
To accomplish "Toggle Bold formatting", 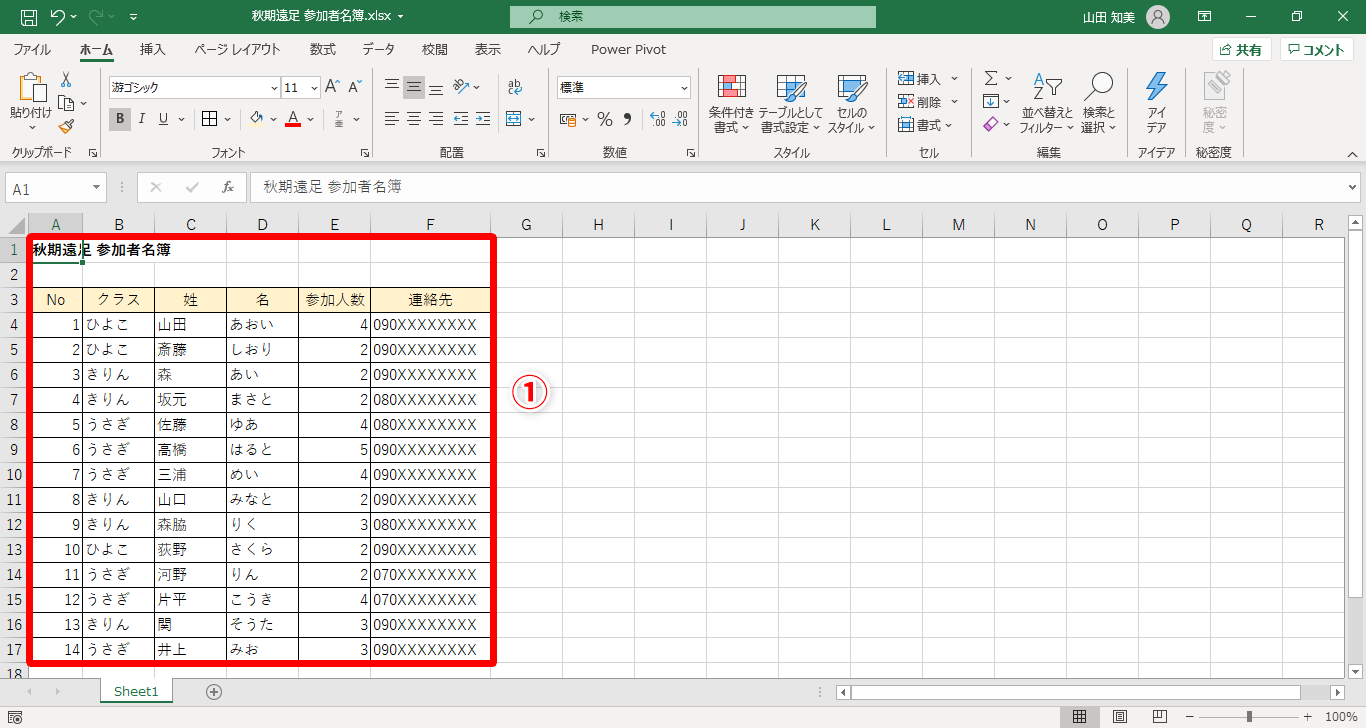I will pyautogui.click(x=120, y=119).
